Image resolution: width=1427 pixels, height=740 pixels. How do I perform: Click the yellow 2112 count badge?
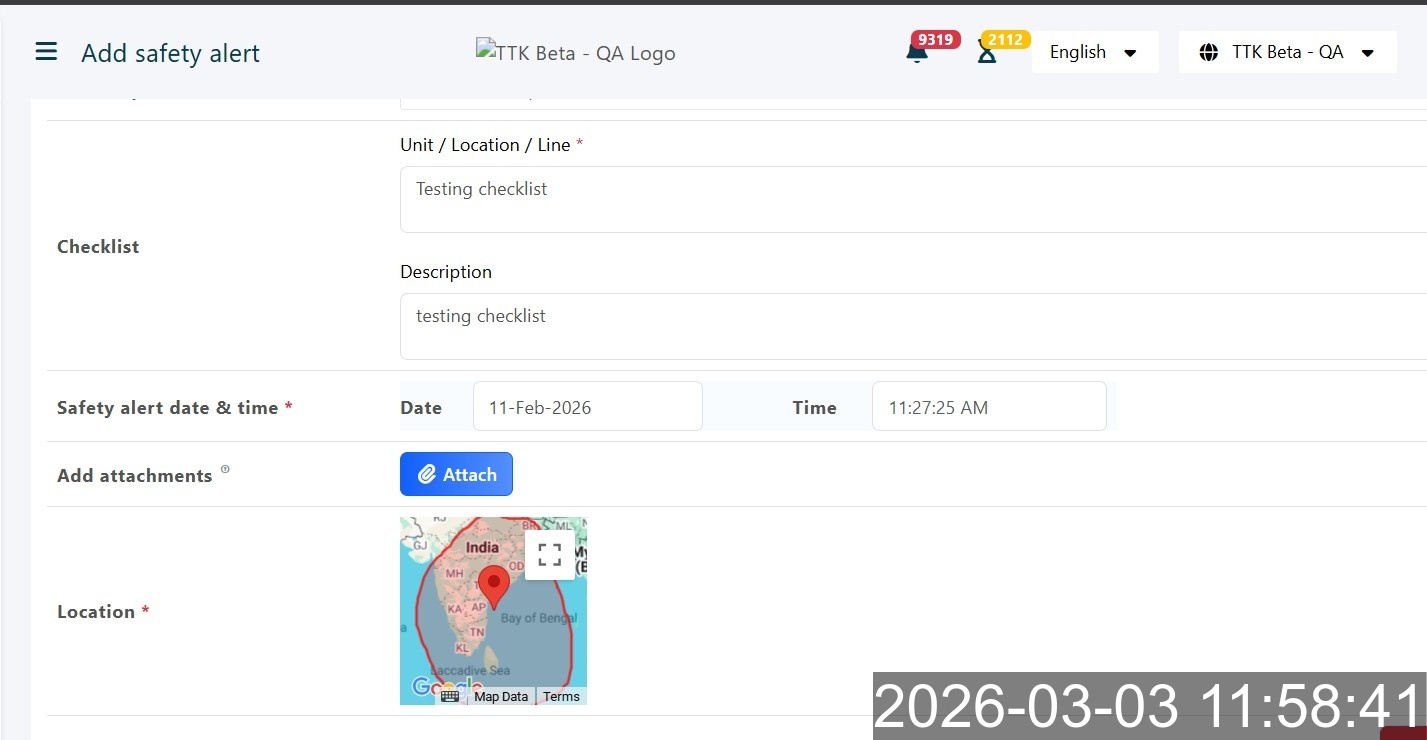[1005, 40]
